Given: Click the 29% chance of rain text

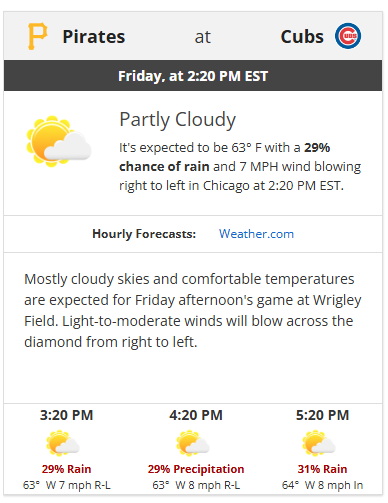Looking at the screenshot, I should coord(225,157).
